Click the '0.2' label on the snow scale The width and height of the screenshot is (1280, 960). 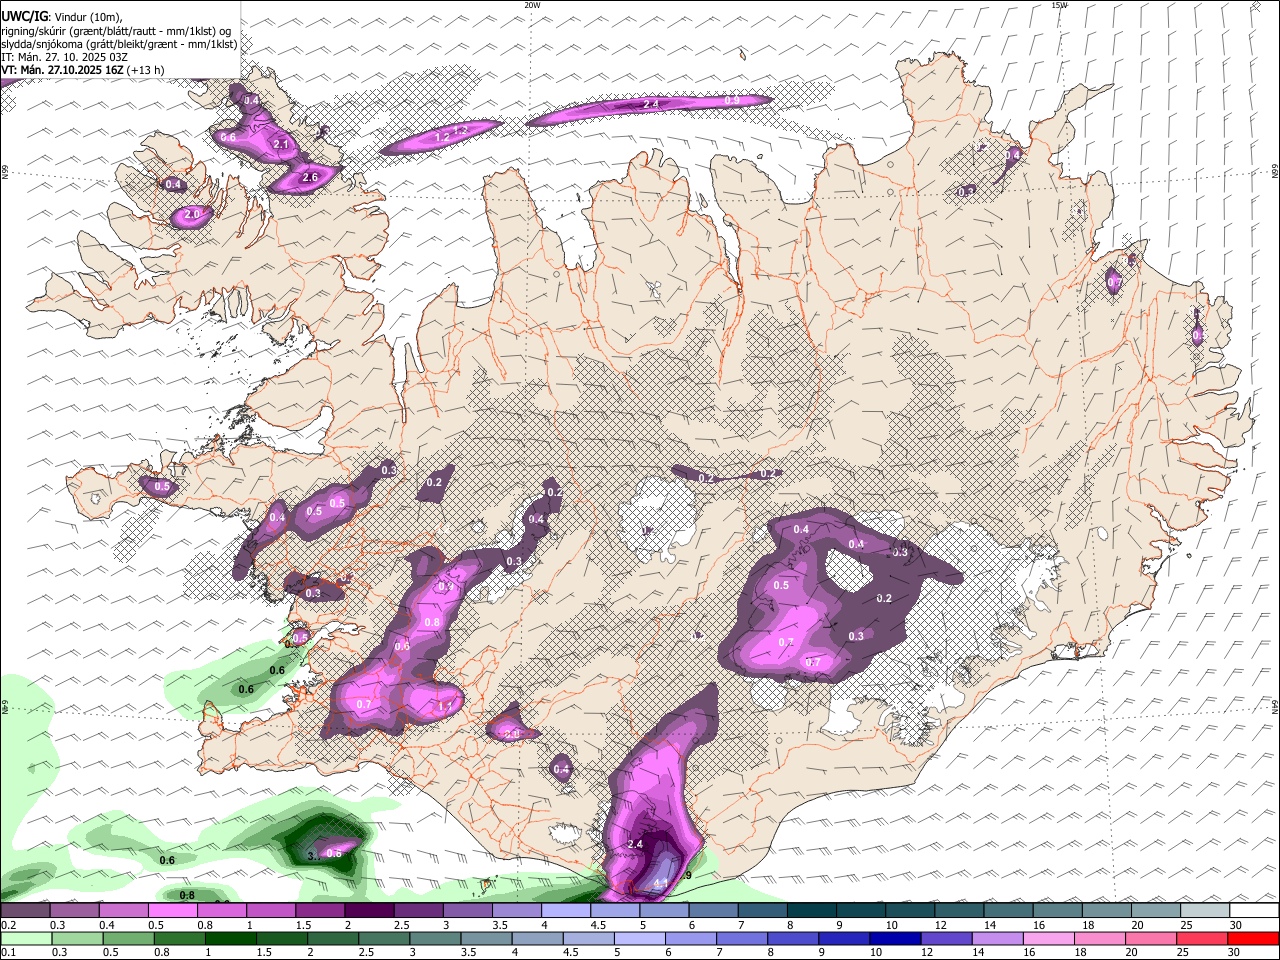pyautogui.click(x=8, y=925)
